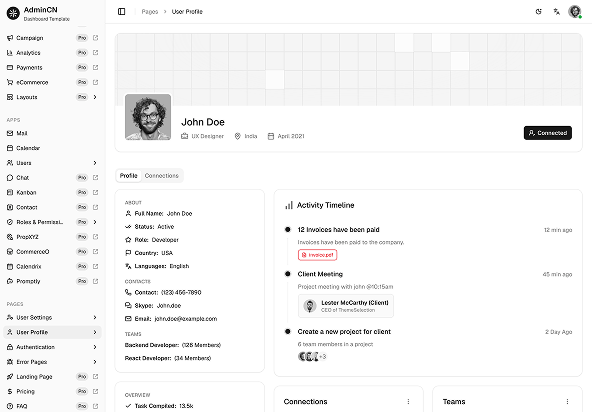Open Mail in the sidebar
This screenshot has height=412, width=592.
52,133
